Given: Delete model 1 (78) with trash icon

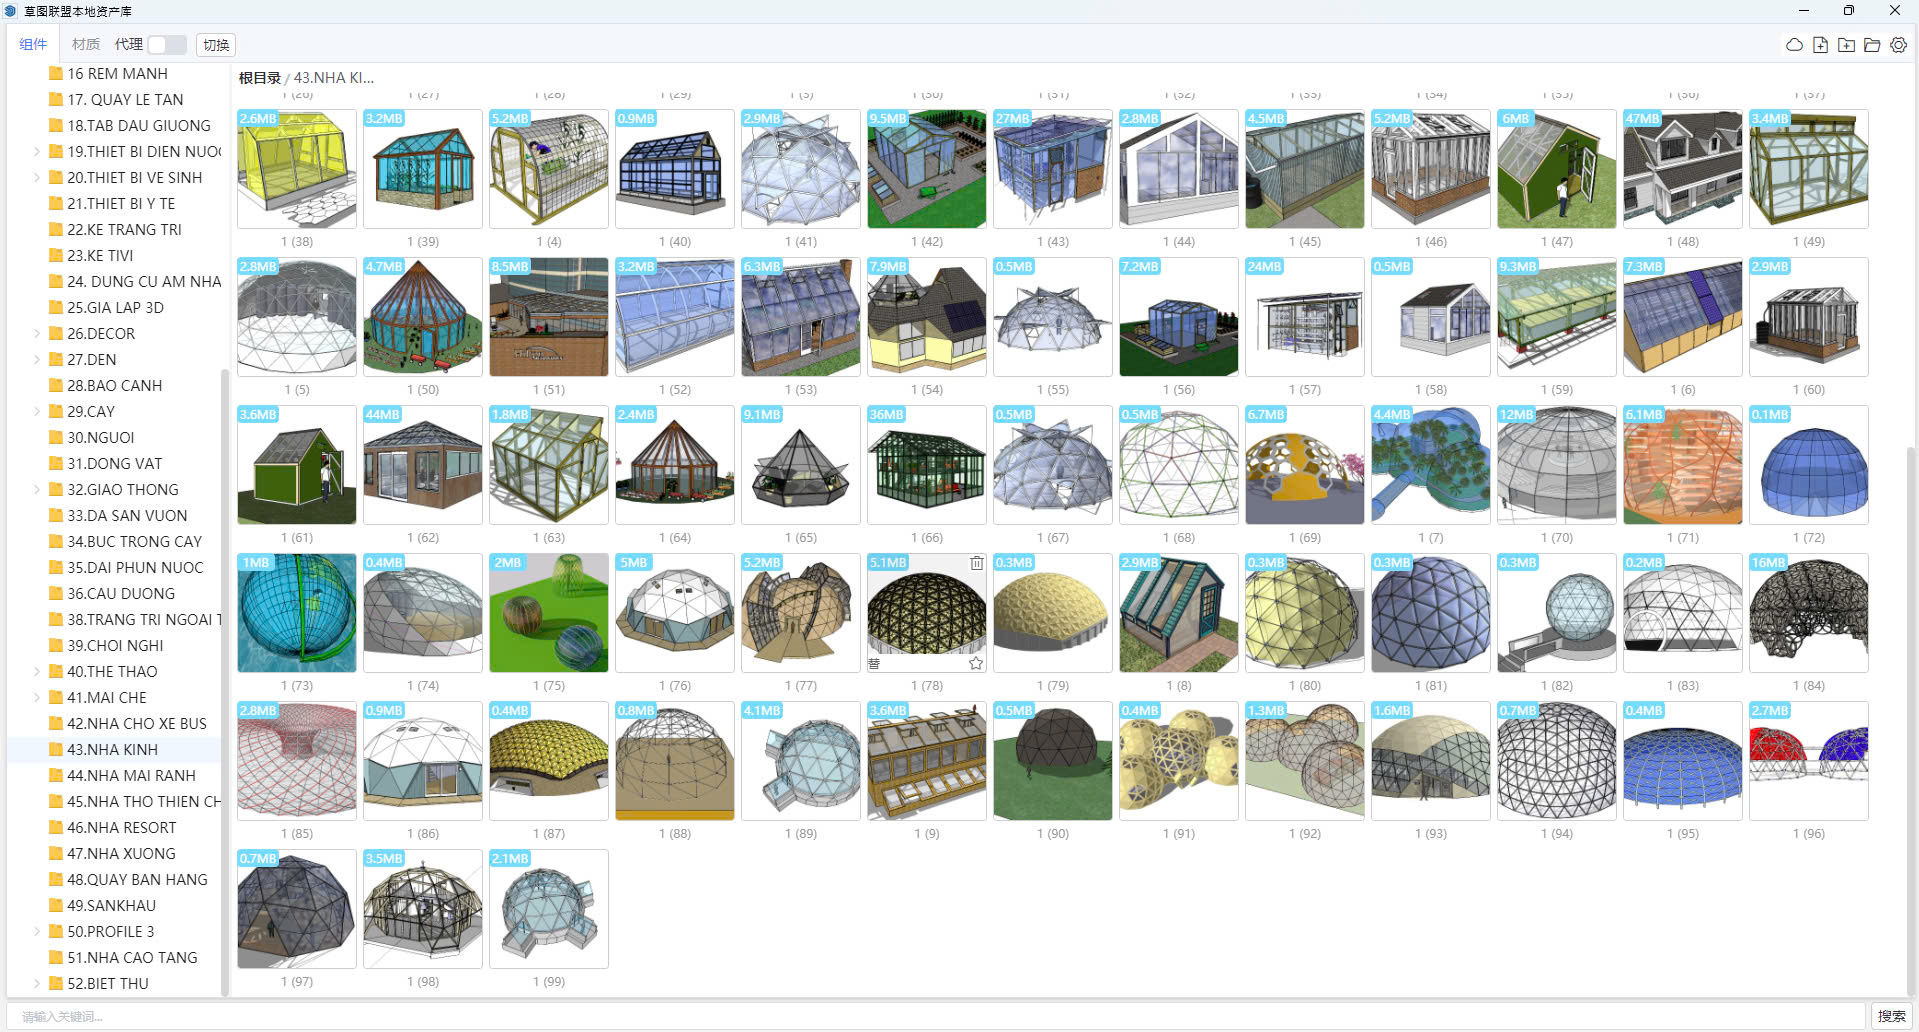Looking at the screenshot, I should [x=976, y=563].
